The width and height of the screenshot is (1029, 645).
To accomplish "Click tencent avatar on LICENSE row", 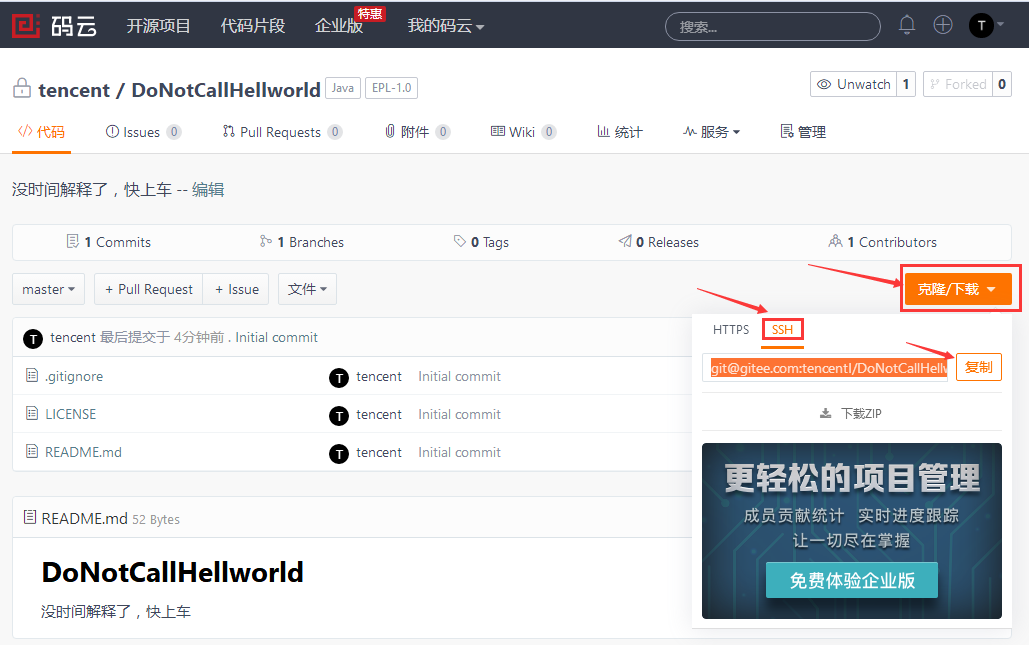I will [339, 415].
